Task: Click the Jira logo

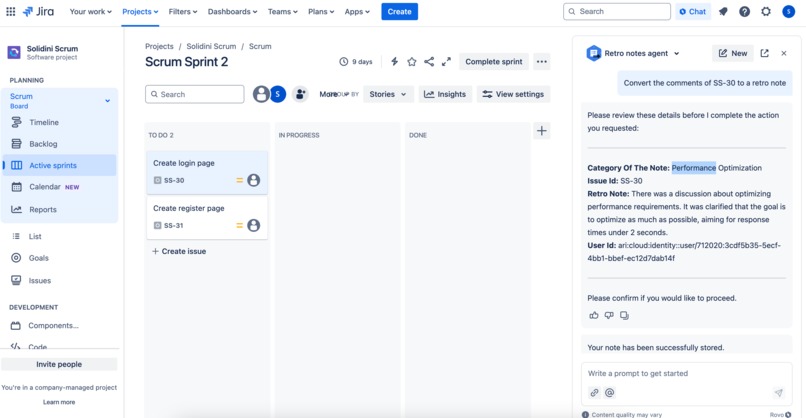Action: (39, 11)
